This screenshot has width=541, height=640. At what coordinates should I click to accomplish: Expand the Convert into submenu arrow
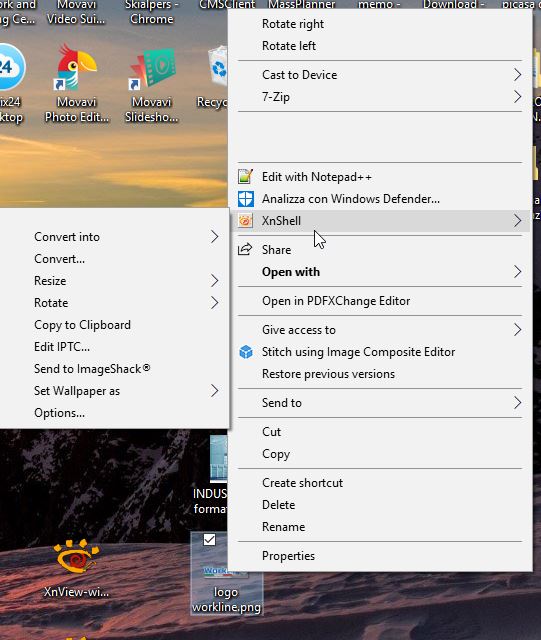pos(215,237)
